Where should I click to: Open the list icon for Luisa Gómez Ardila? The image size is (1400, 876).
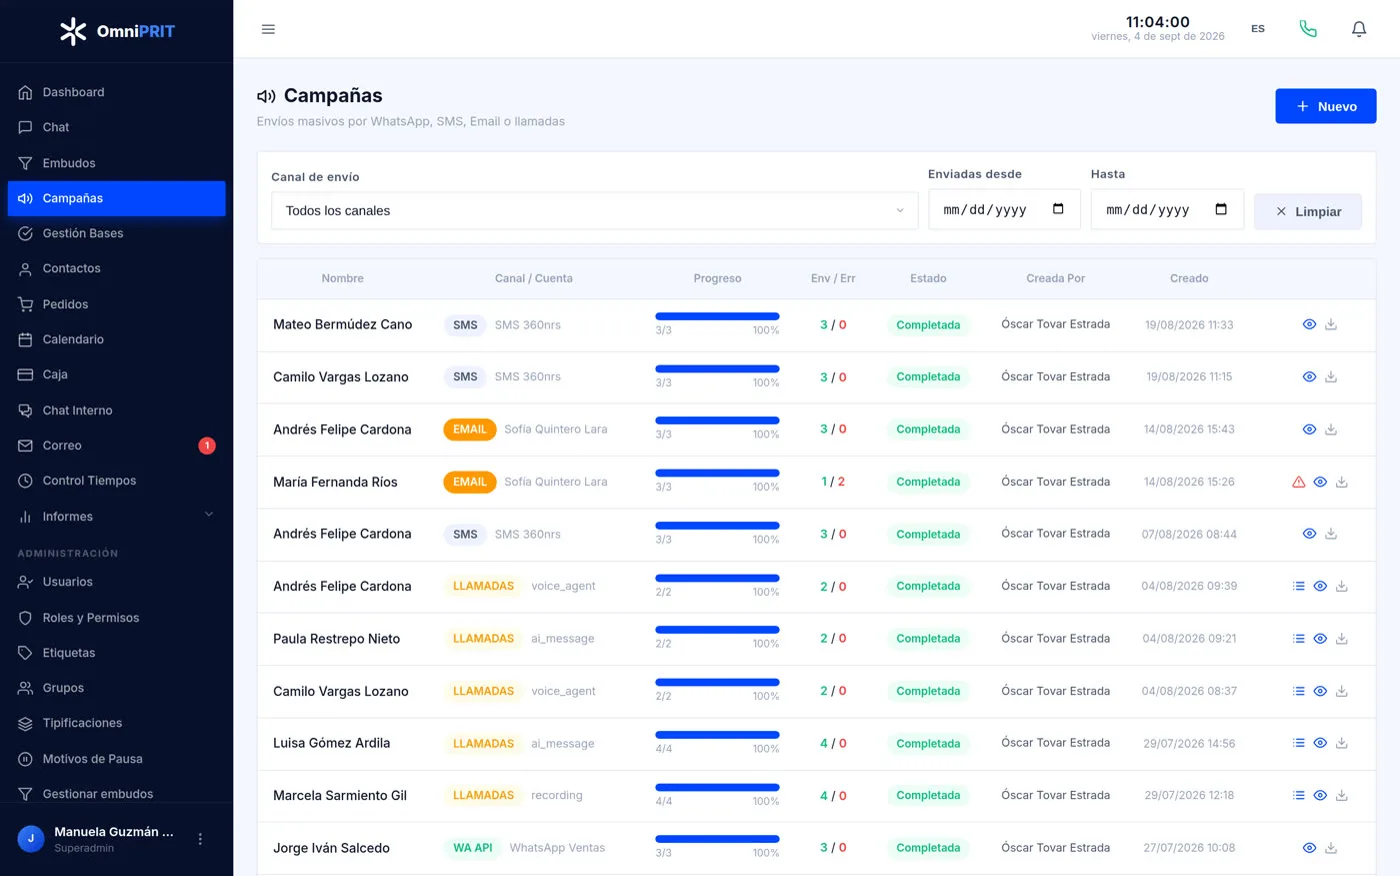1298,743
